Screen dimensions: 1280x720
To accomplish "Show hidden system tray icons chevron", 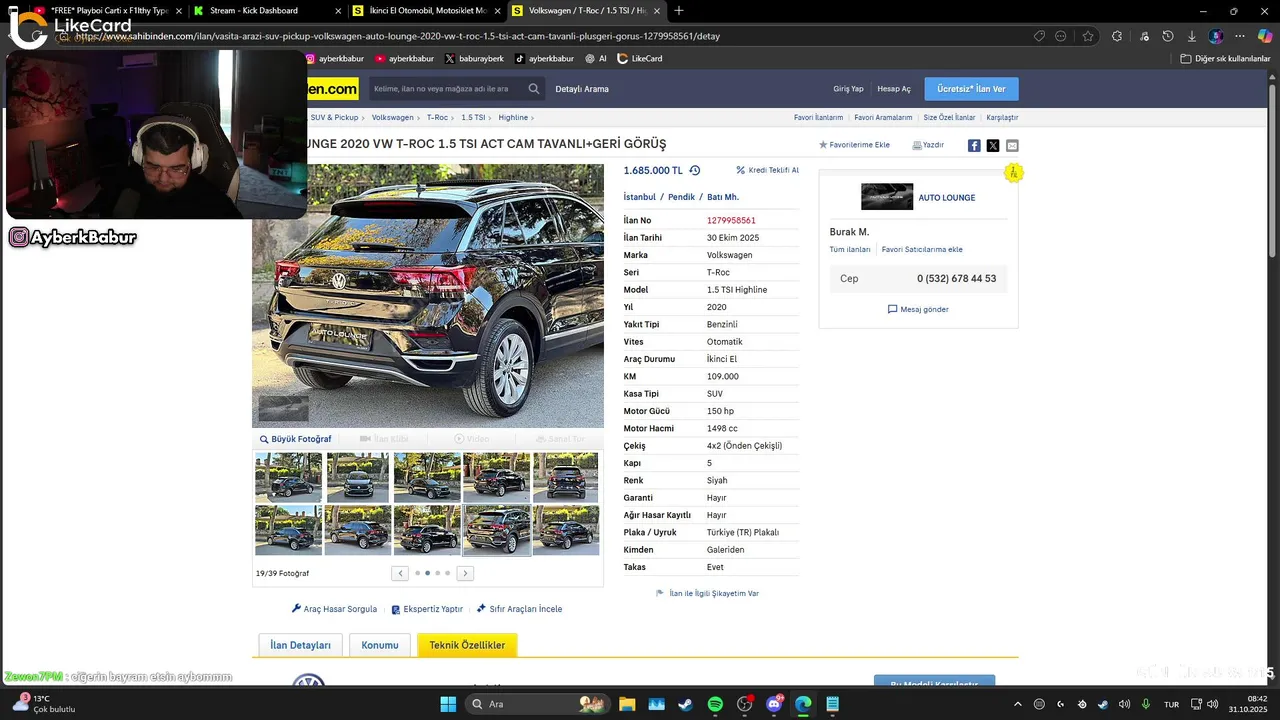I will click(1018, 704).
